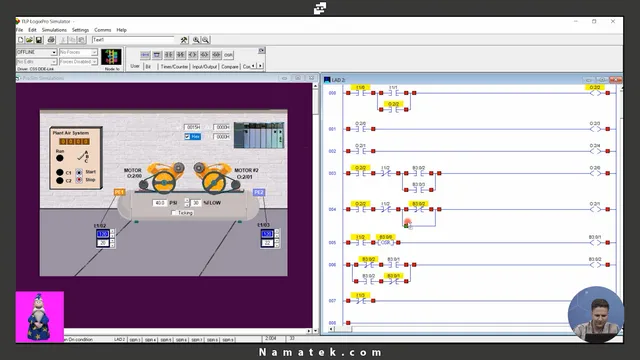
Task: Open the Simulations menu
Action: [54, 30]
